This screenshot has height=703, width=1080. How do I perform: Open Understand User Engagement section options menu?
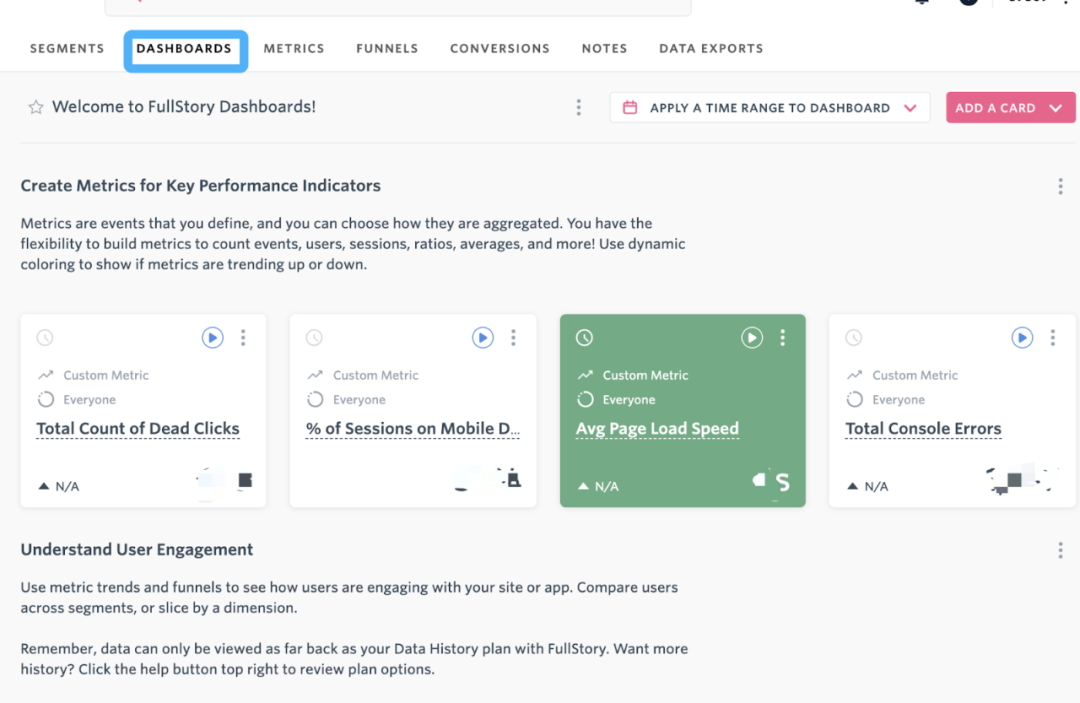pos(1060,549)
